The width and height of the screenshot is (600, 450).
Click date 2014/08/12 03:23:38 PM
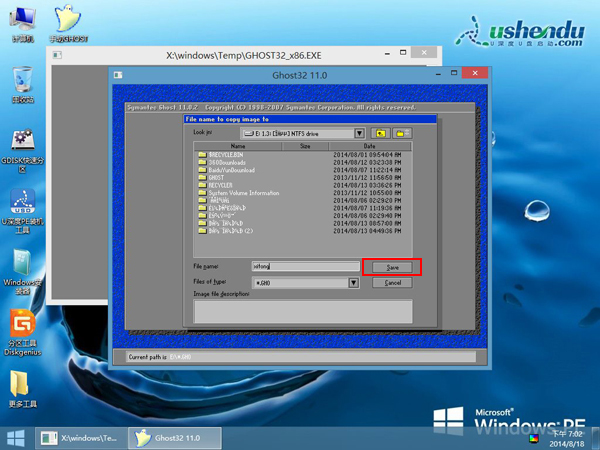367,162
